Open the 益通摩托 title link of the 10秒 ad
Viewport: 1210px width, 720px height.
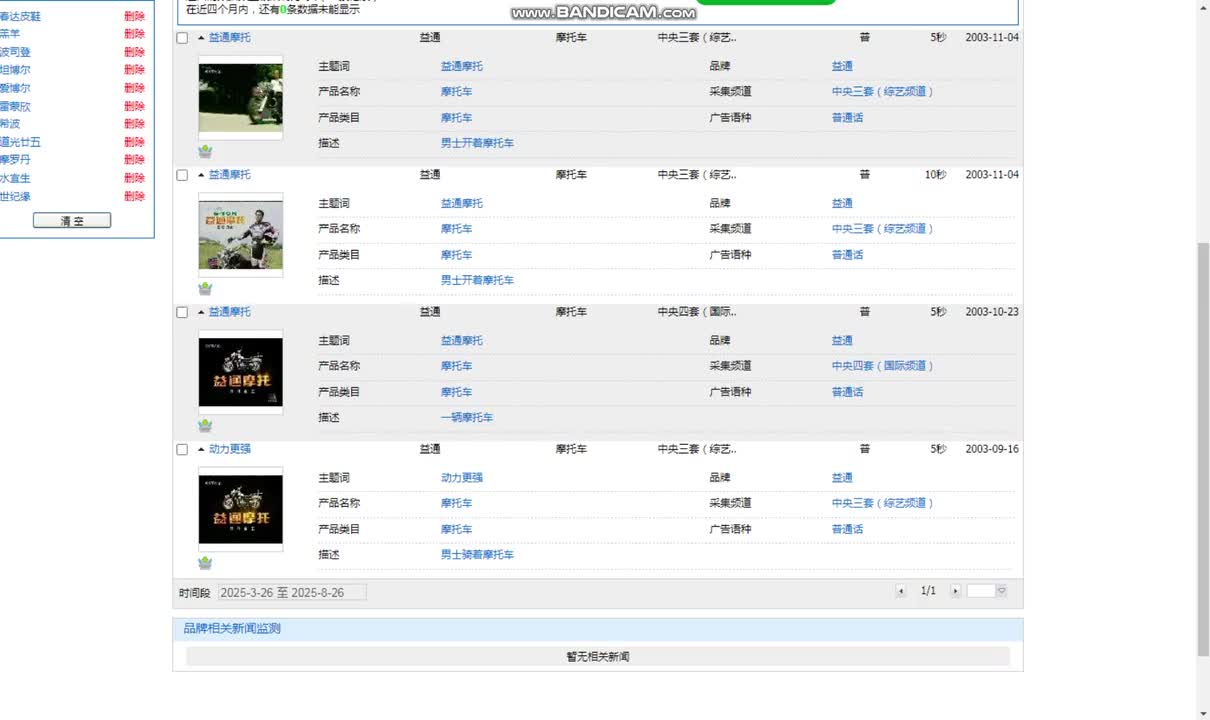point(230,175)
